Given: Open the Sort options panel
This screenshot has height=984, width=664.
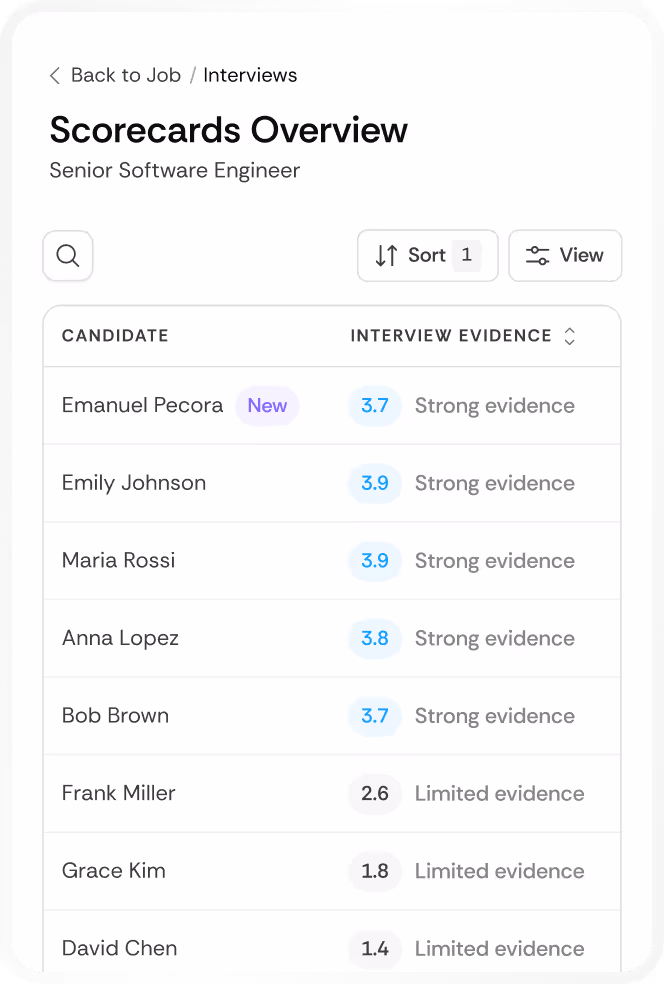Looking at the screenshot, I should pyautogui.click(x=427, y=255).
